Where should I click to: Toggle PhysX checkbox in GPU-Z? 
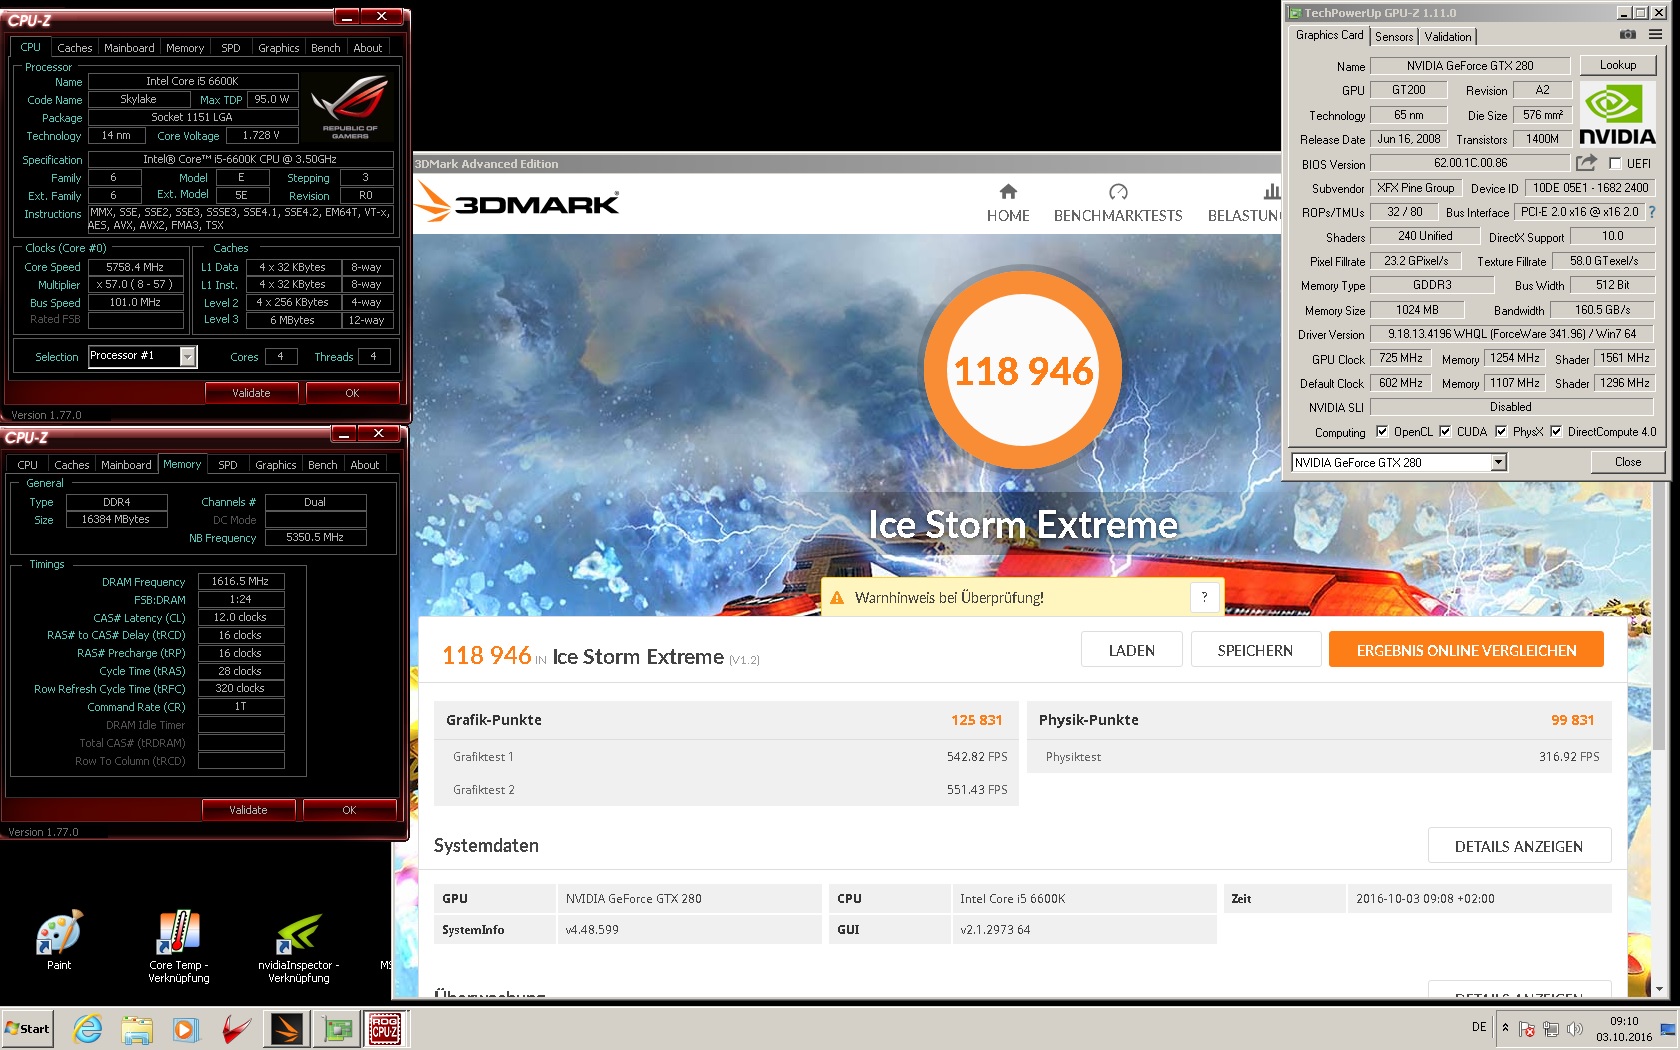coord(1501,432)
